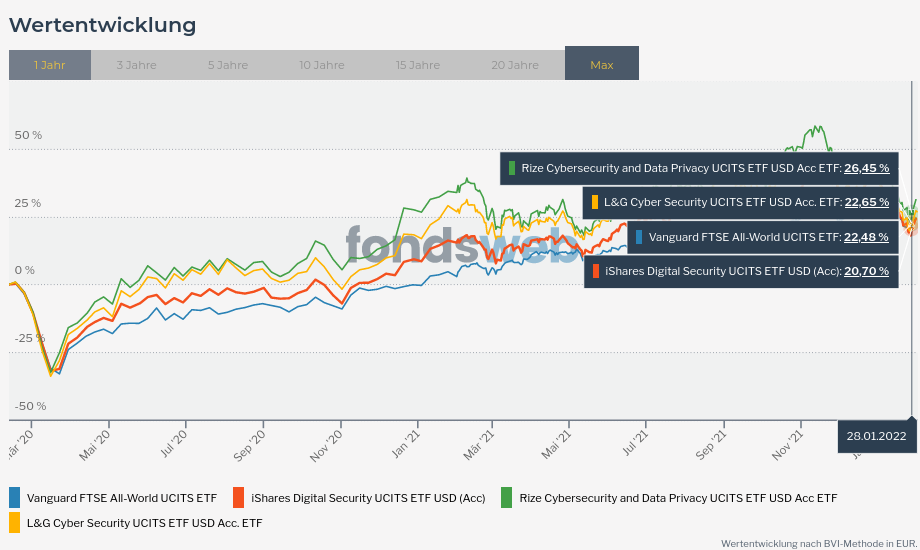Screen dimensions: 920x550
Task: Choose the 15 Jahre time range
Action: tap(417, 65)
